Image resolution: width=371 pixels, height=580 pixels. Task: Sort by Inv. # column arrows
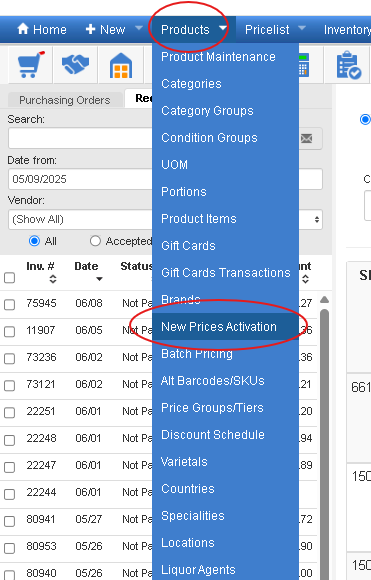pyautogui.click(x=53, y=279)
